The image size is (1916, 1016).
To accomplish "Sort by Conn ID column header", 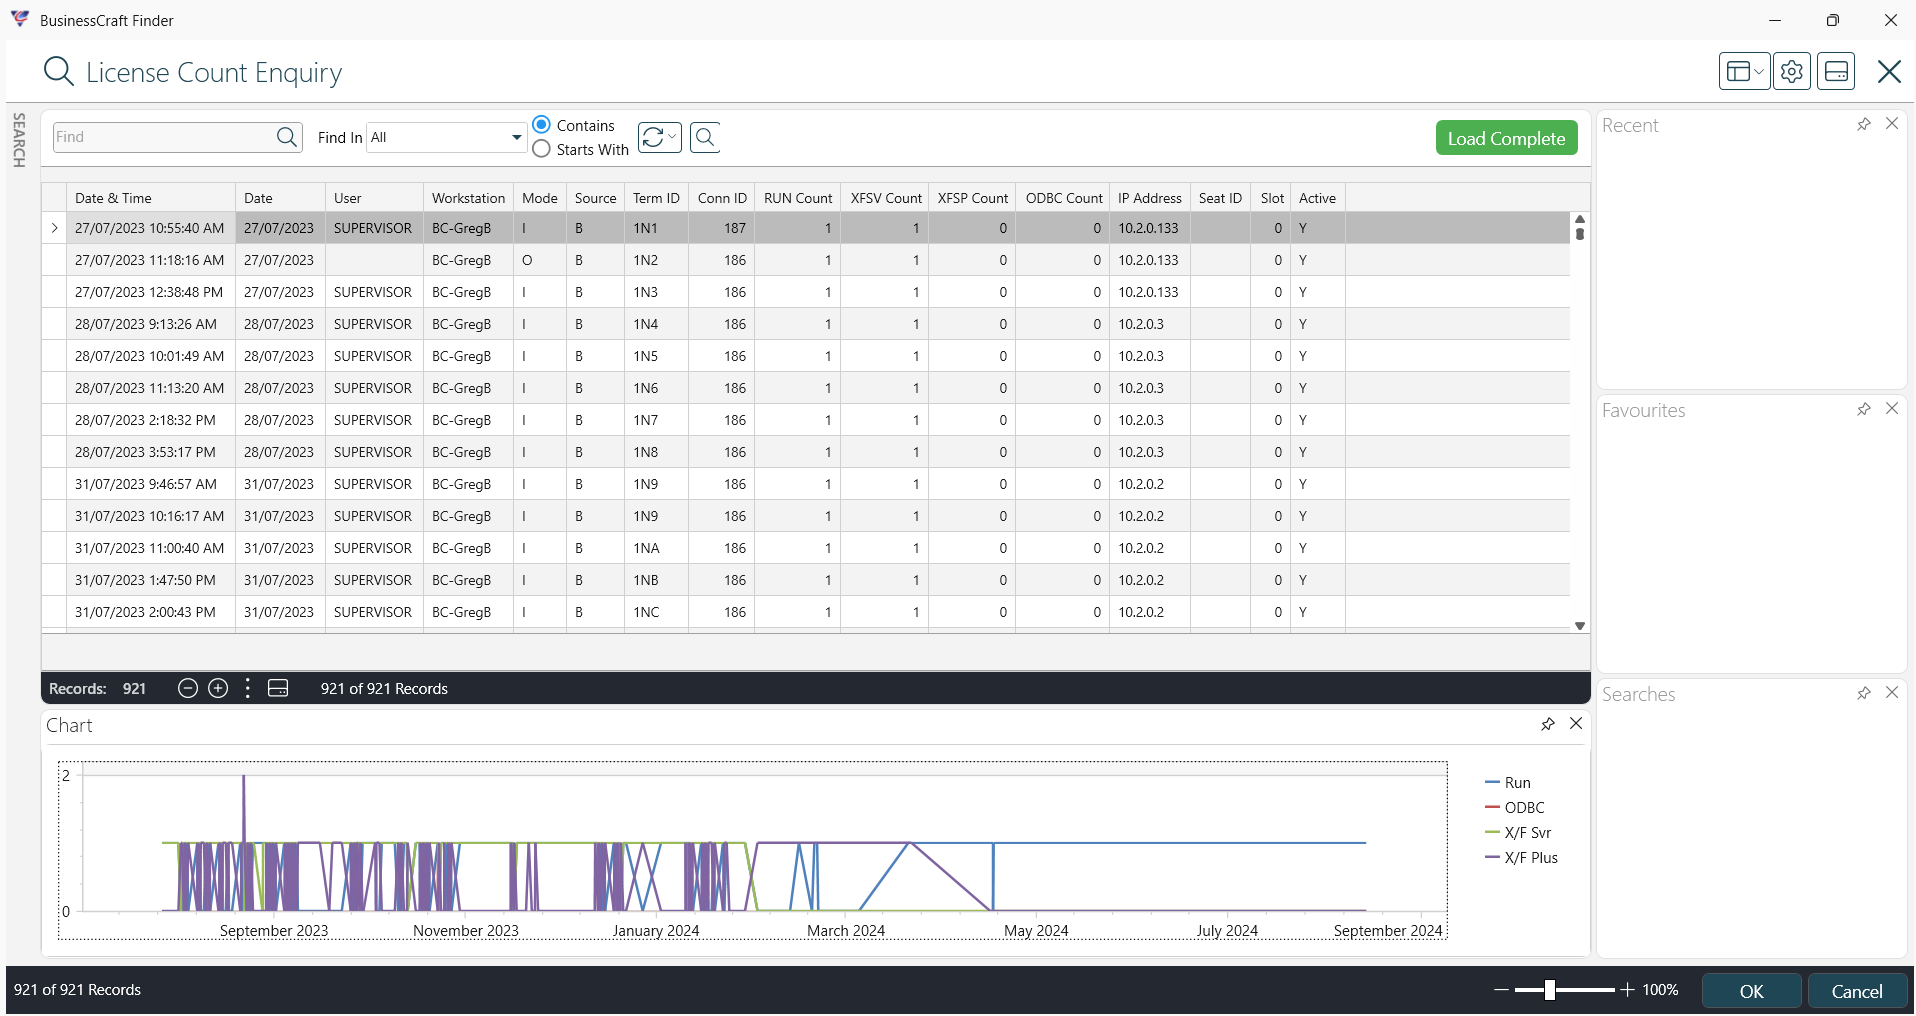I will coord(721,198).
